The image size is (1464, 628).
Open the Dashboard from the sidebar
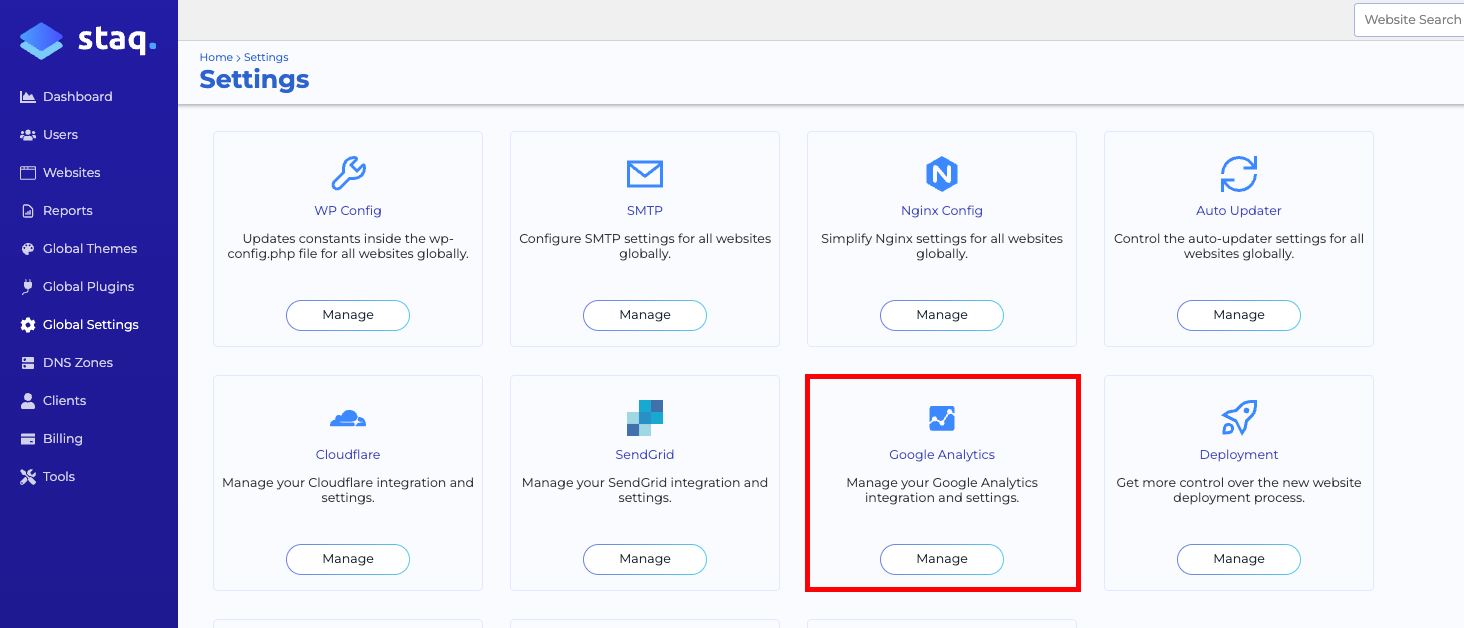click(77, 96)
